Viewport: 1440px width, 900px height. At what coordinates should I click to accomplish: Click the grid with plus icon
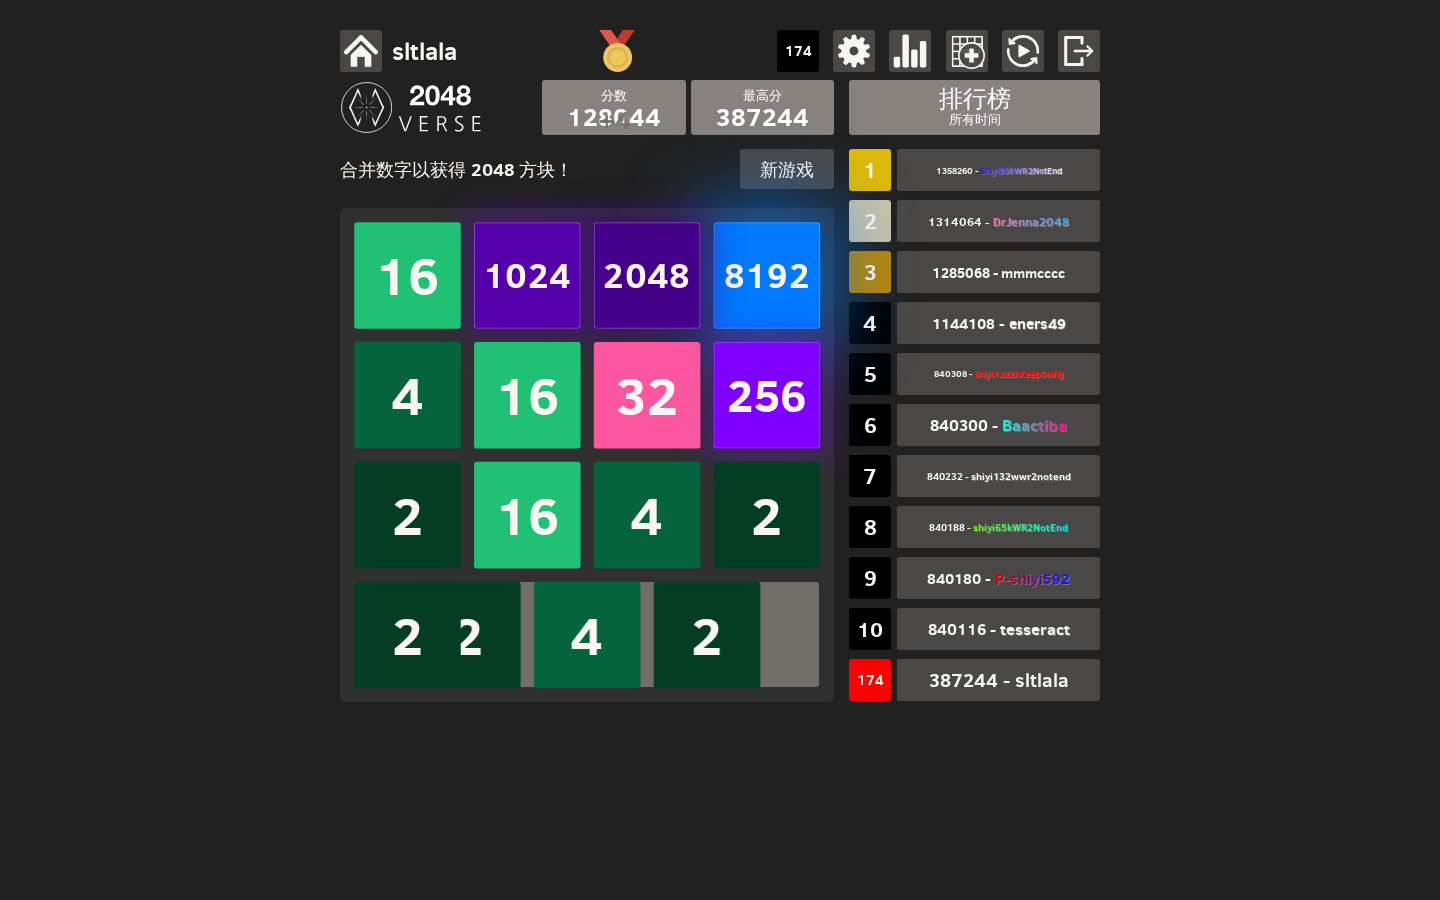pos(967,51)
